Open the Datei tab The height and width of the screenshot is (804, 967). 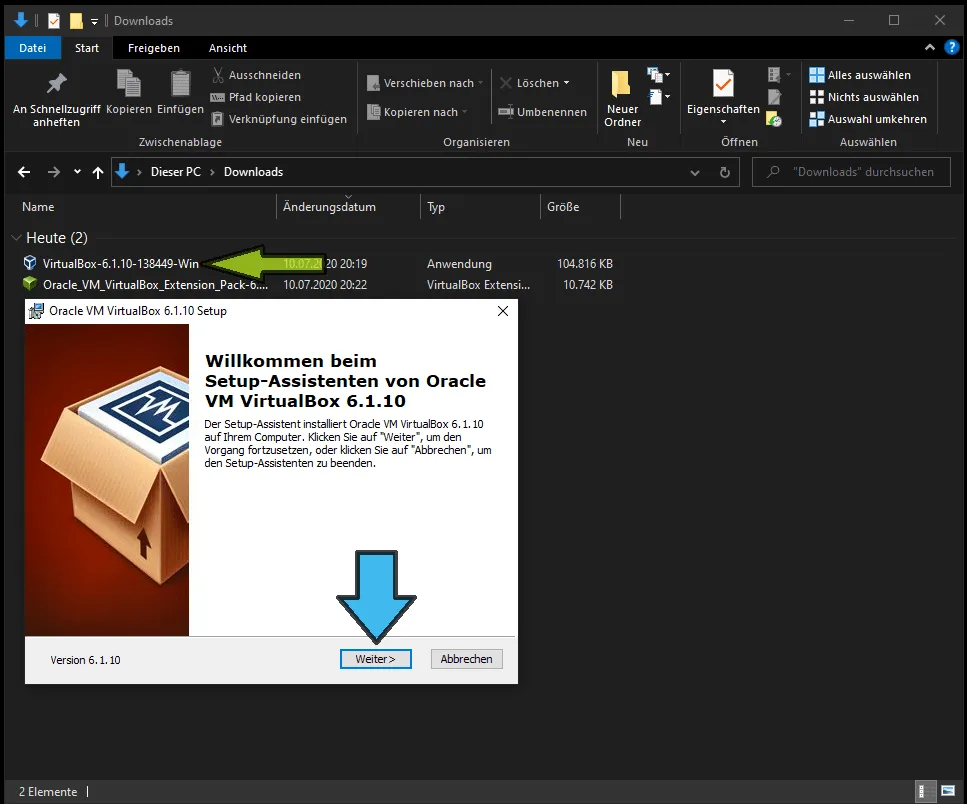tap(33, 47)
